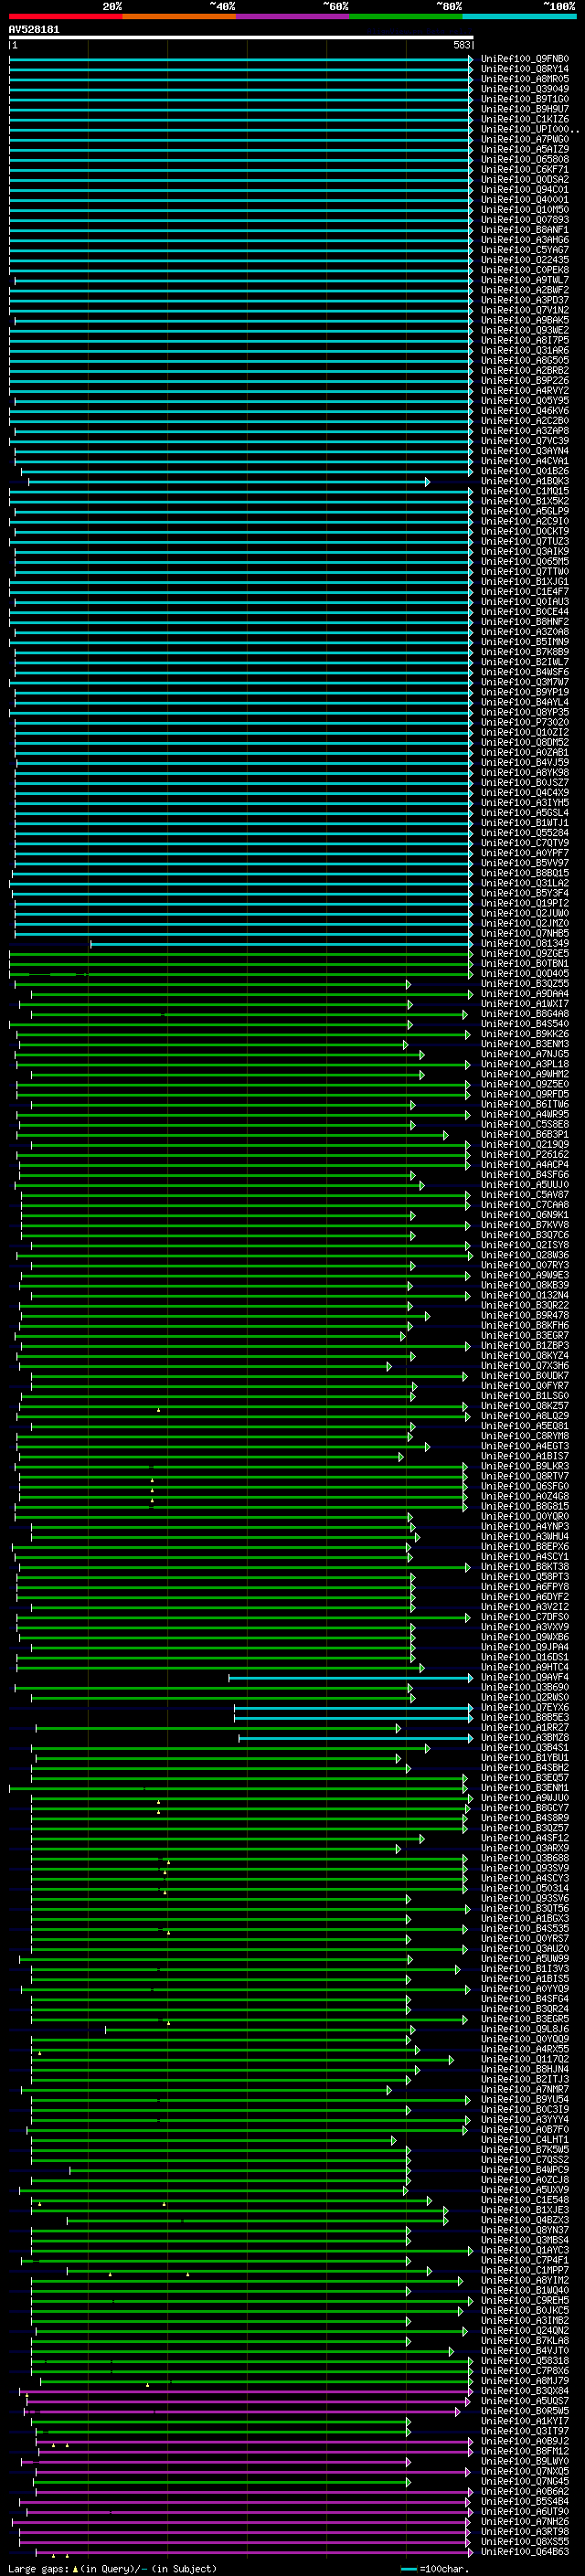Viewport: 585px width, 2576px height.
Task: Click arrowhead ending the UniRef100_B3QZ55 alignment
Action: pyautogui.click(x=408, y=984)
